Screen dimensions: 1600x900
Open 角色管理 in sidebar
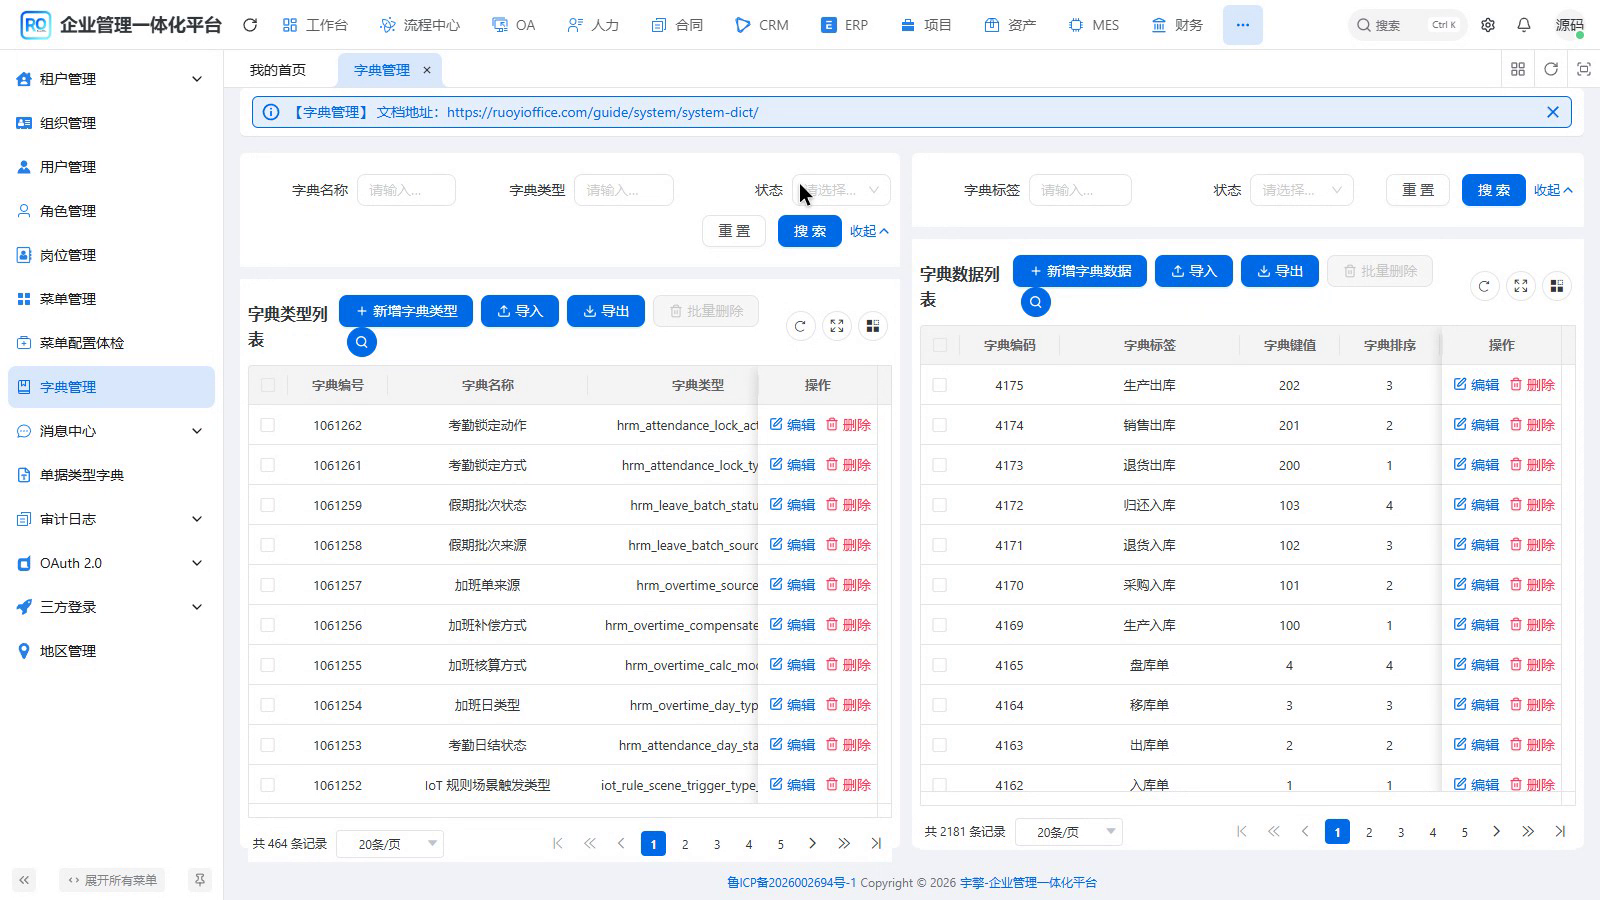point(111,211)
